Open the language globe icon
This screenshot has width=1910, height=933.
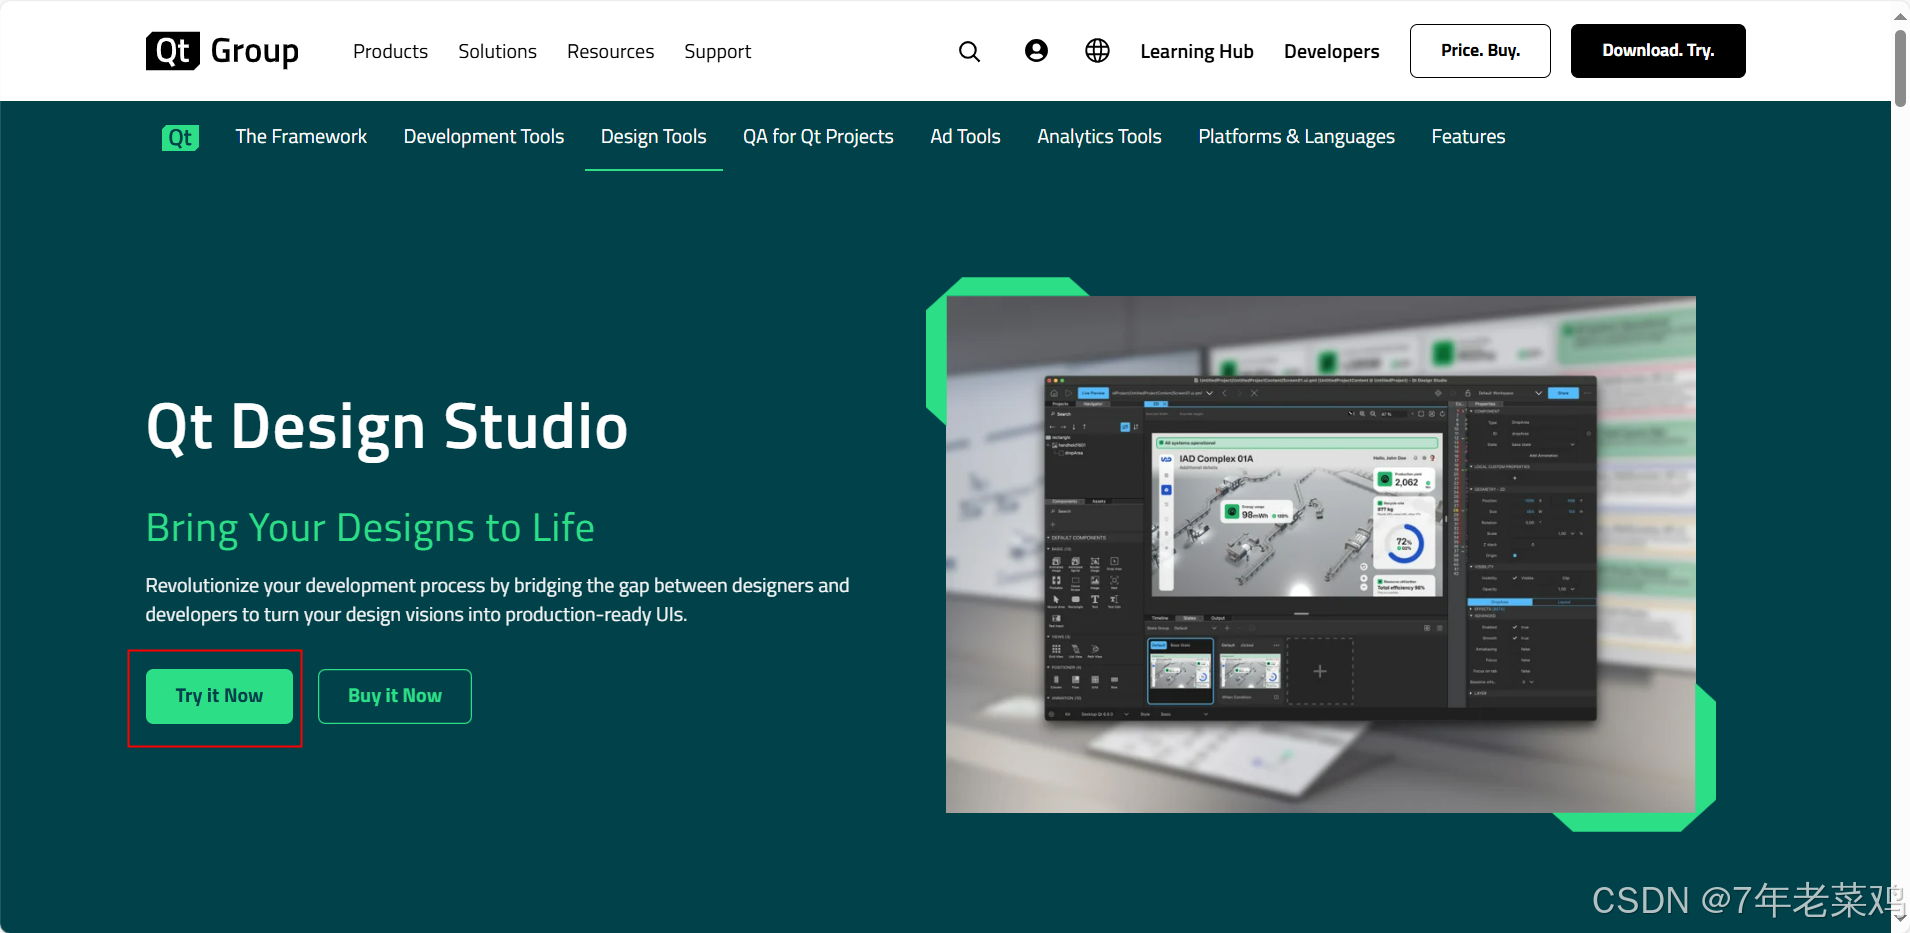1097,51
